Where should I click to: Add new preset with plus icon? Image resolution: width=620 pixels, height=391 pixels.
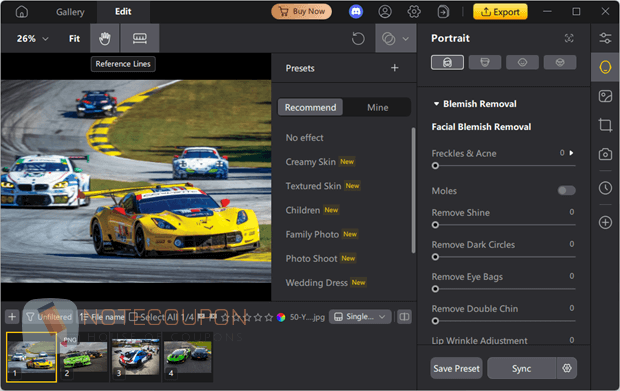coord(395,68)
